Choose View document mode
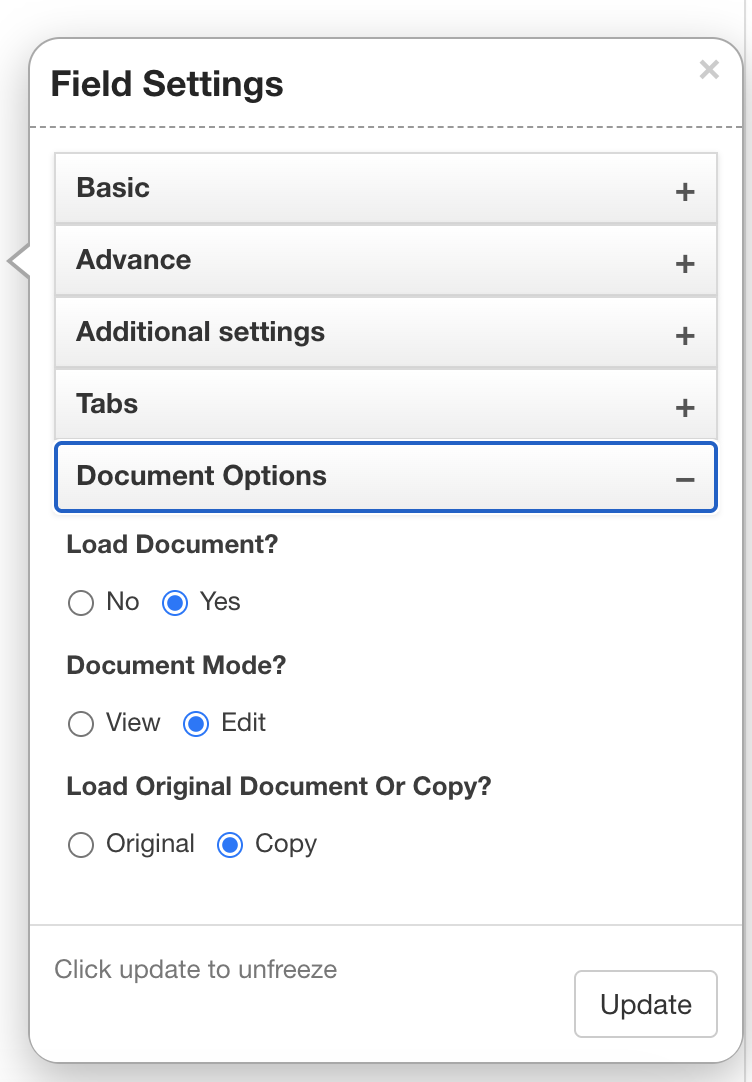This screenshot has width=752, height=1082. point(81,724)
